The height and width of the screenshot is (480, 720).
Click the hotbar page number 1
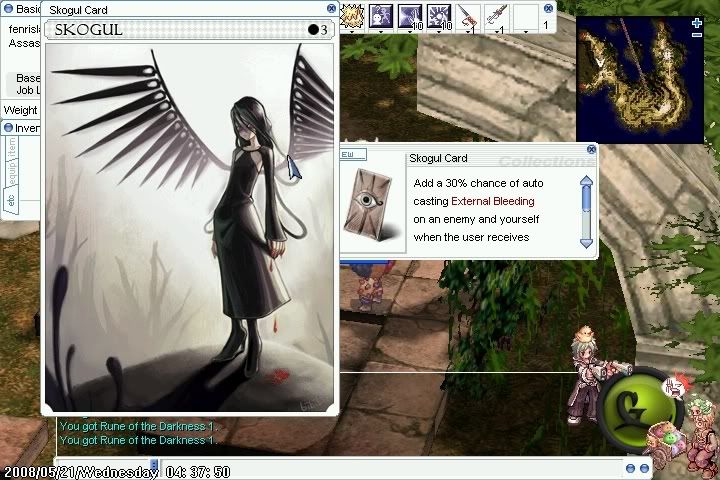click(x=546, y=25)
